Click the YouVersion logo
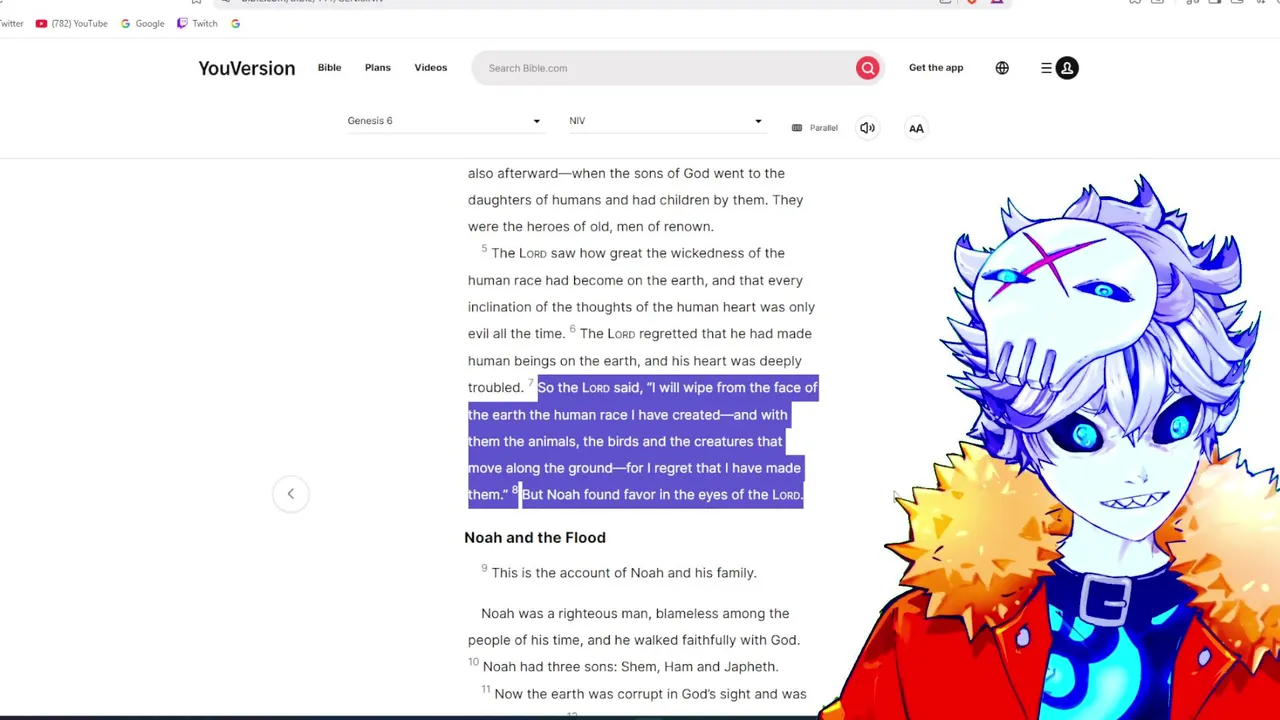Screen dimensions: 1280x720 click(x=246, y=68)
